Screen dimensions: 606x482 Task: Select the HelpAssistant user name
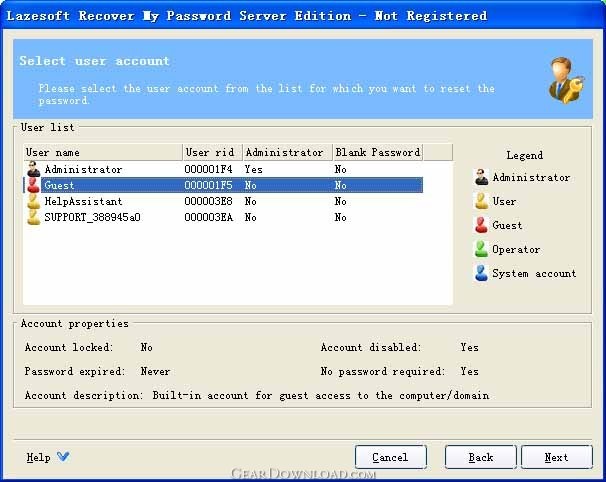click(83, 201)
